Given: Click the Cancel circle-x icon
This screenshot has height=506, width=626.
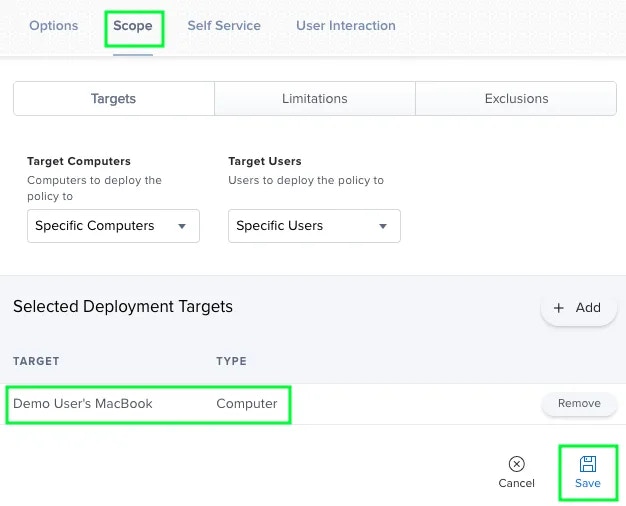Looking at the screenshot, I should click(516, 463).
